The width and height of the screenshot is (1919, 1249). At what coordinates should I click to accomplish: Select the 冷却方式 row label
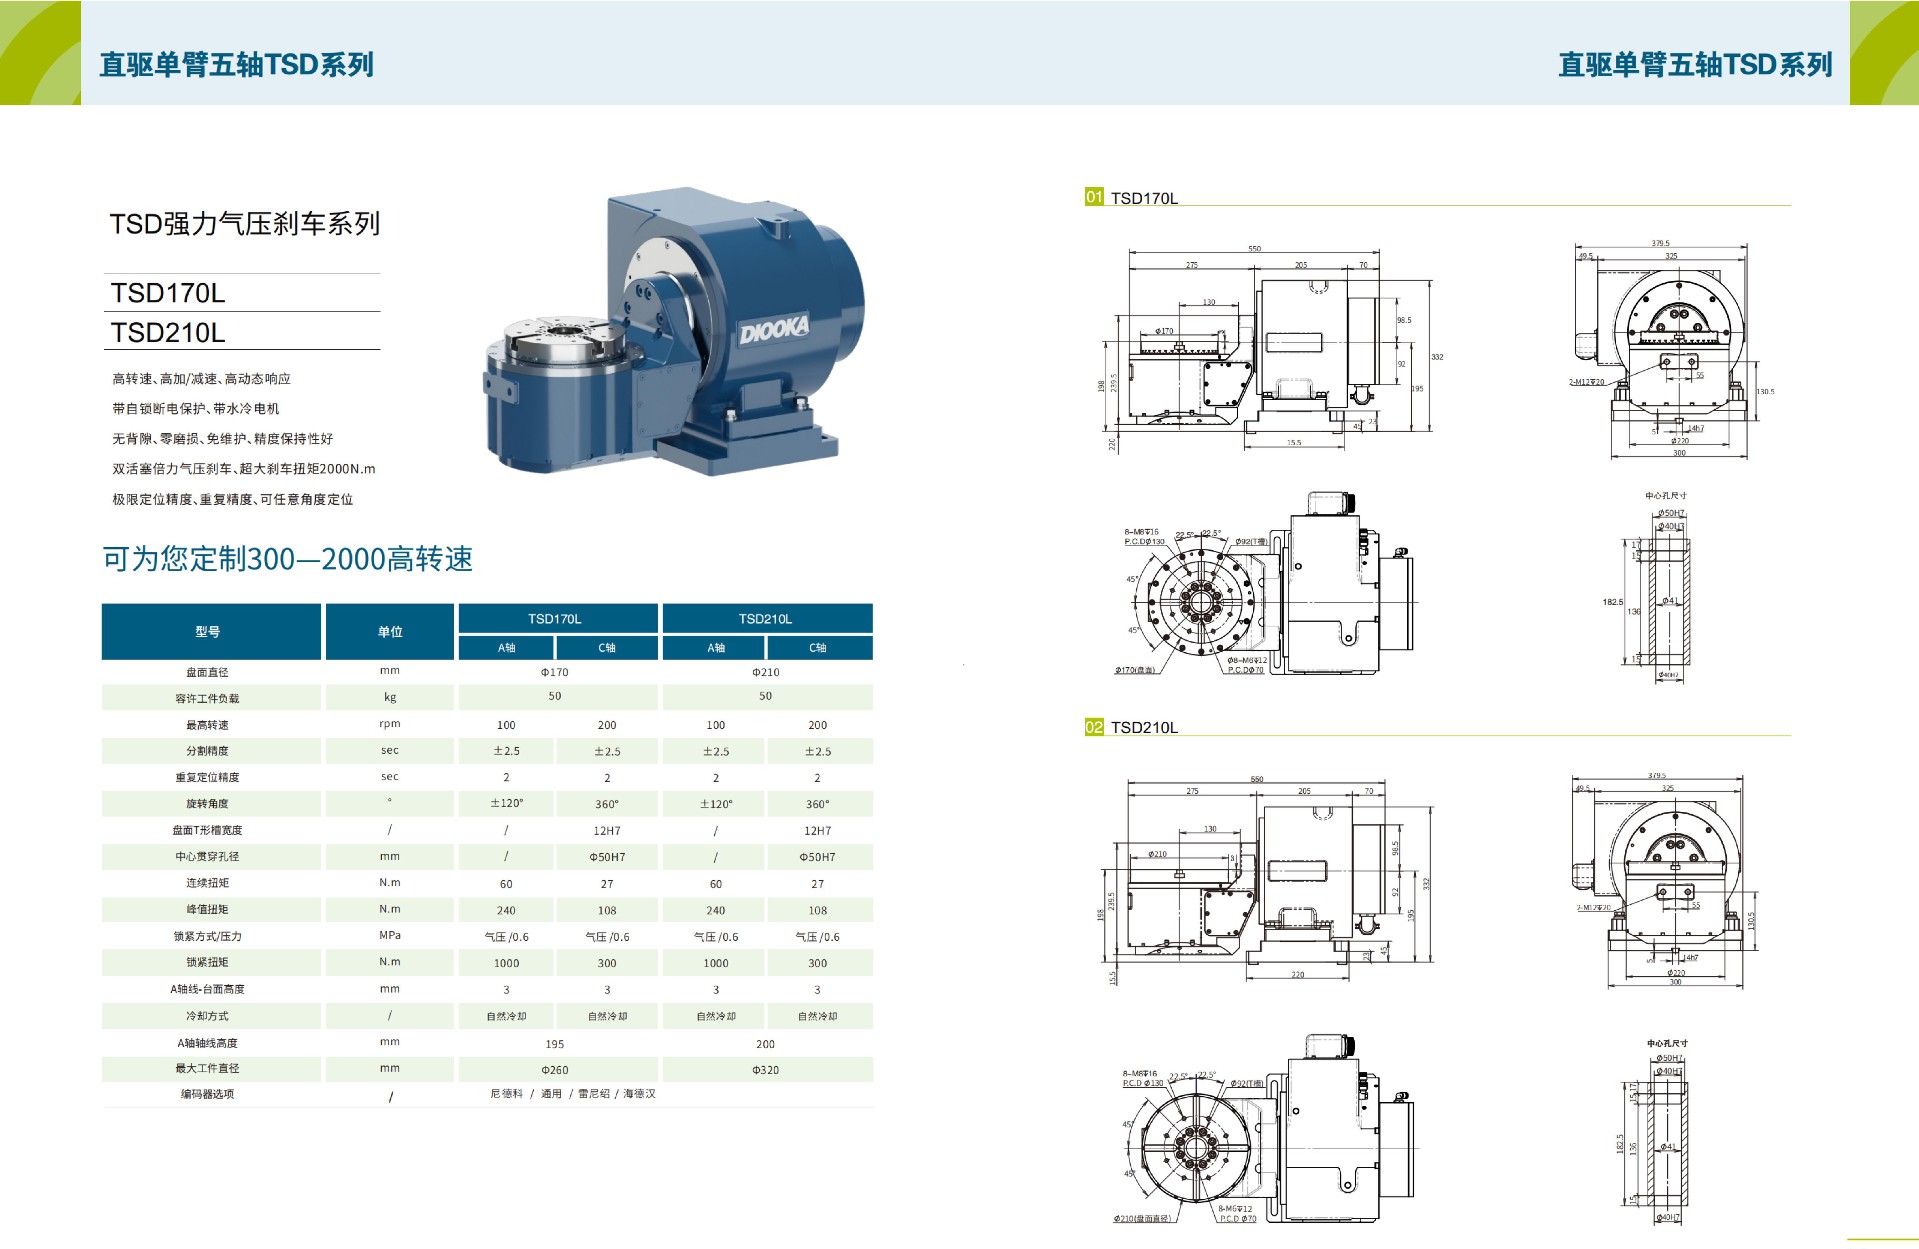(208, 1016)
